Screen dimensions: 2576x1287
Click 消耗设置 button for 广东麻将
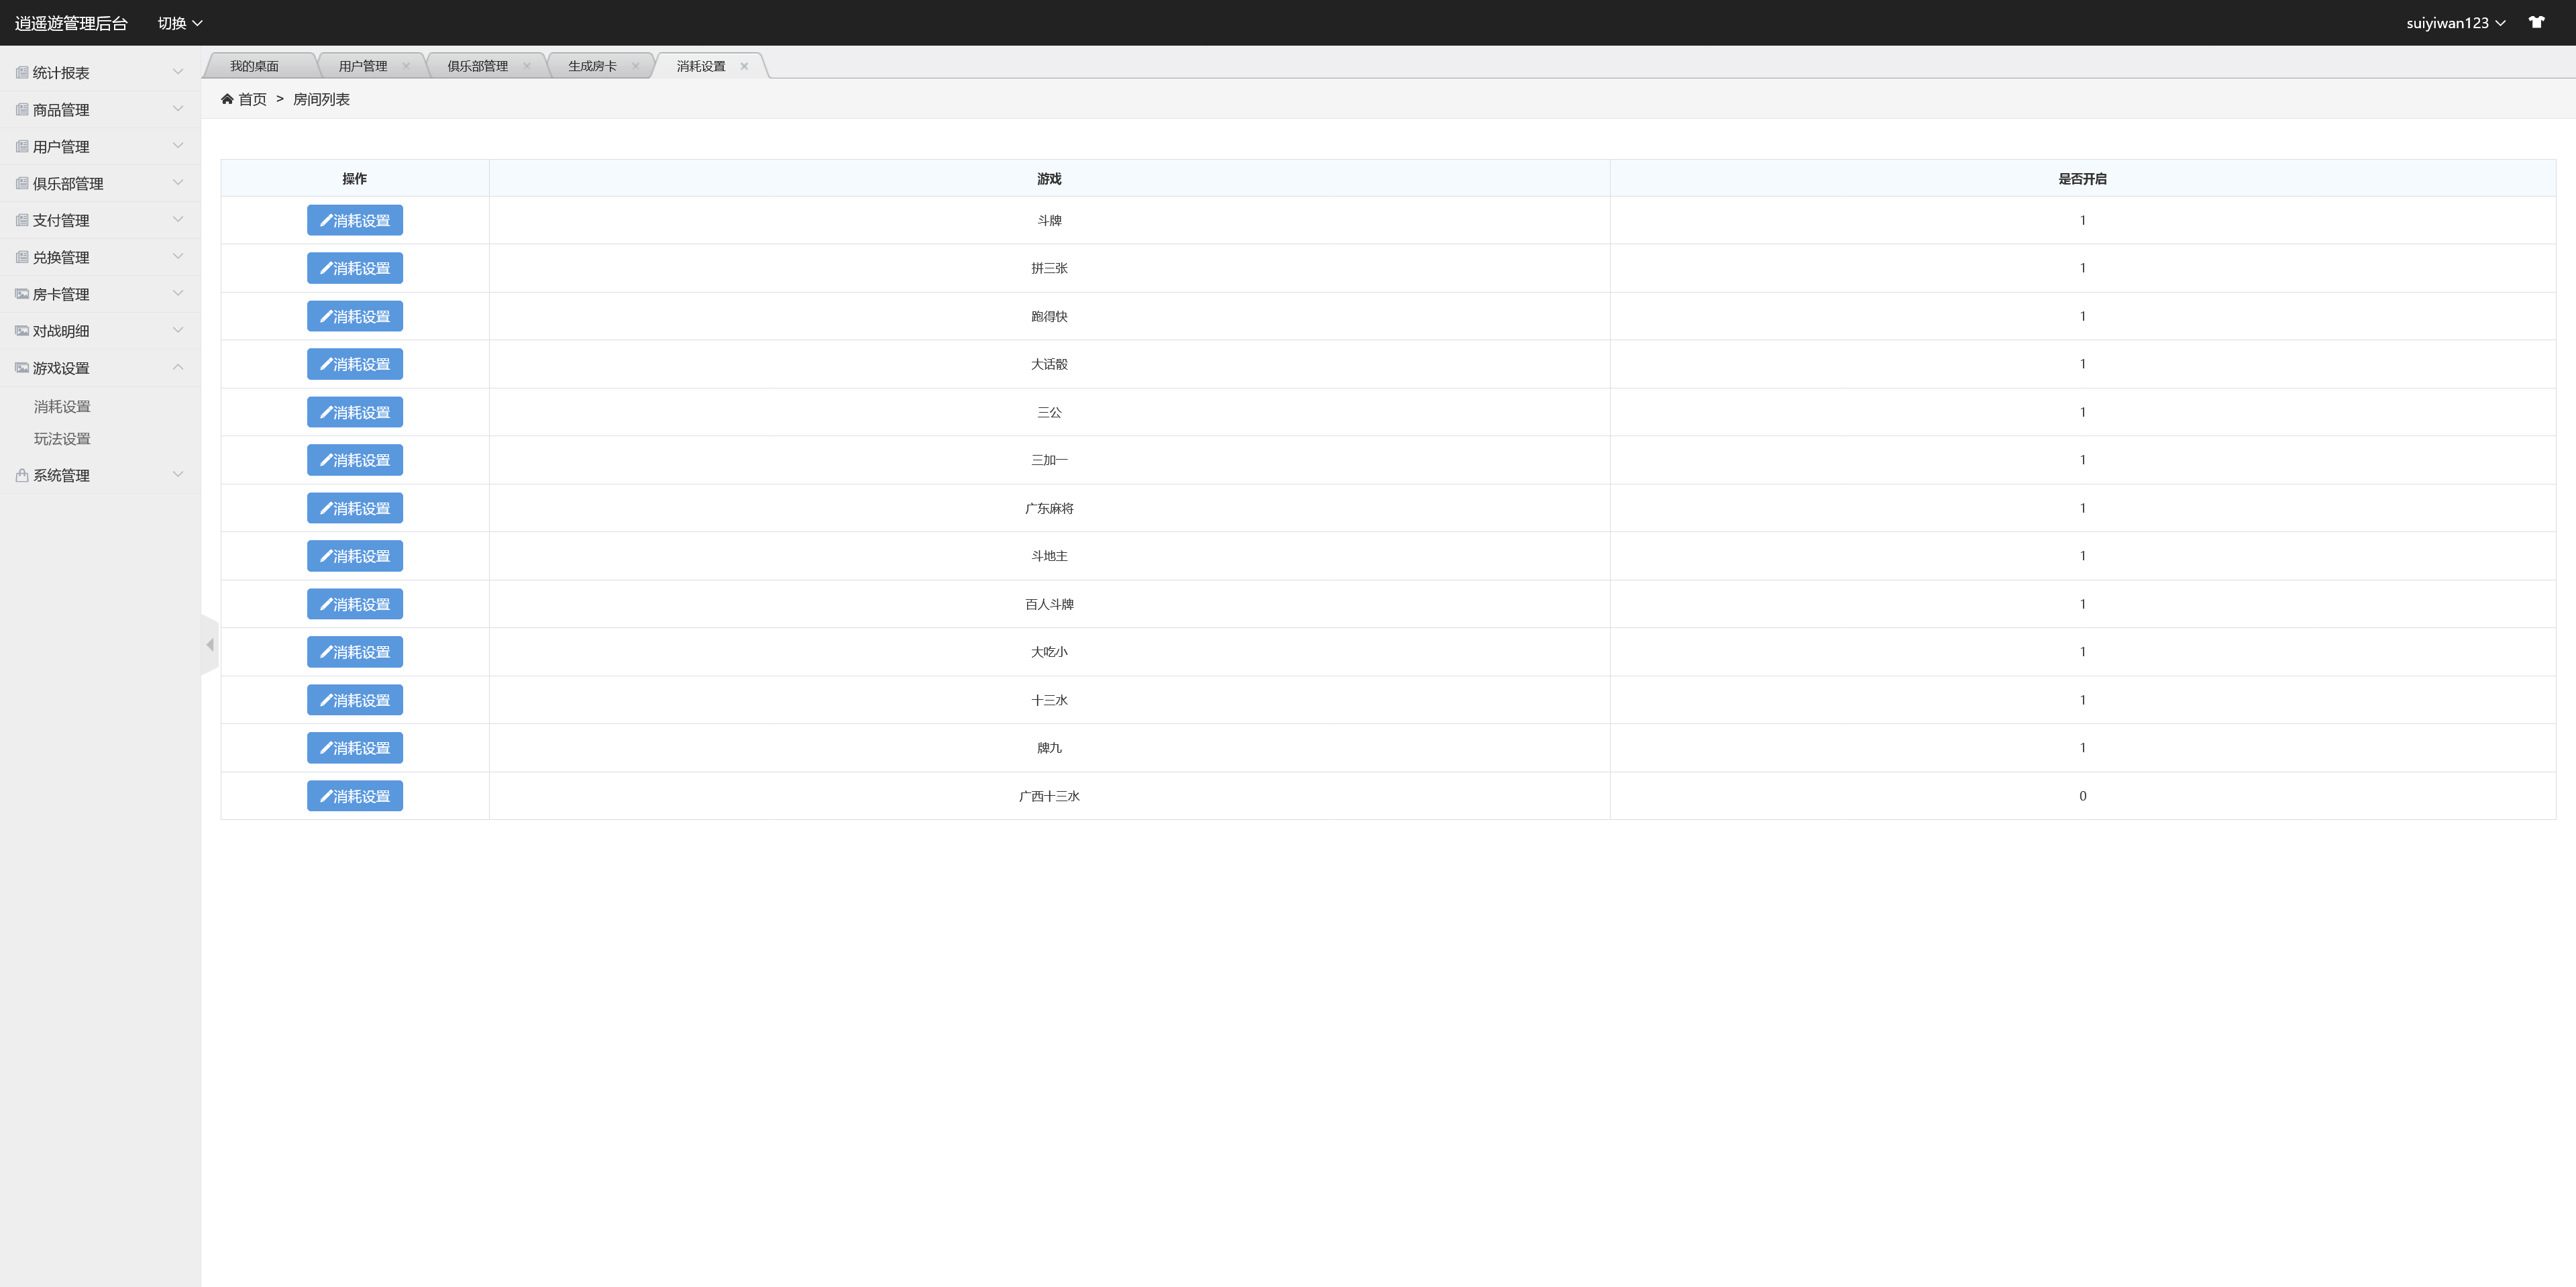(355, 508)
